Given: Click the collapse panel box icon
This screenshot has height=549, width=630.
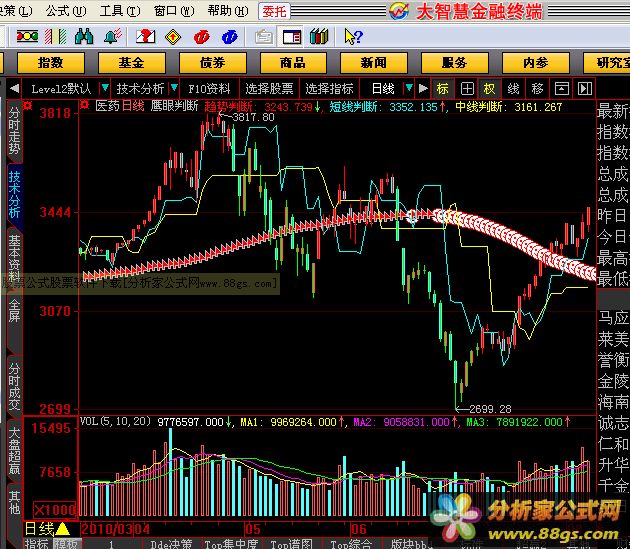Looking at the screenshot, I should point(561,88).
